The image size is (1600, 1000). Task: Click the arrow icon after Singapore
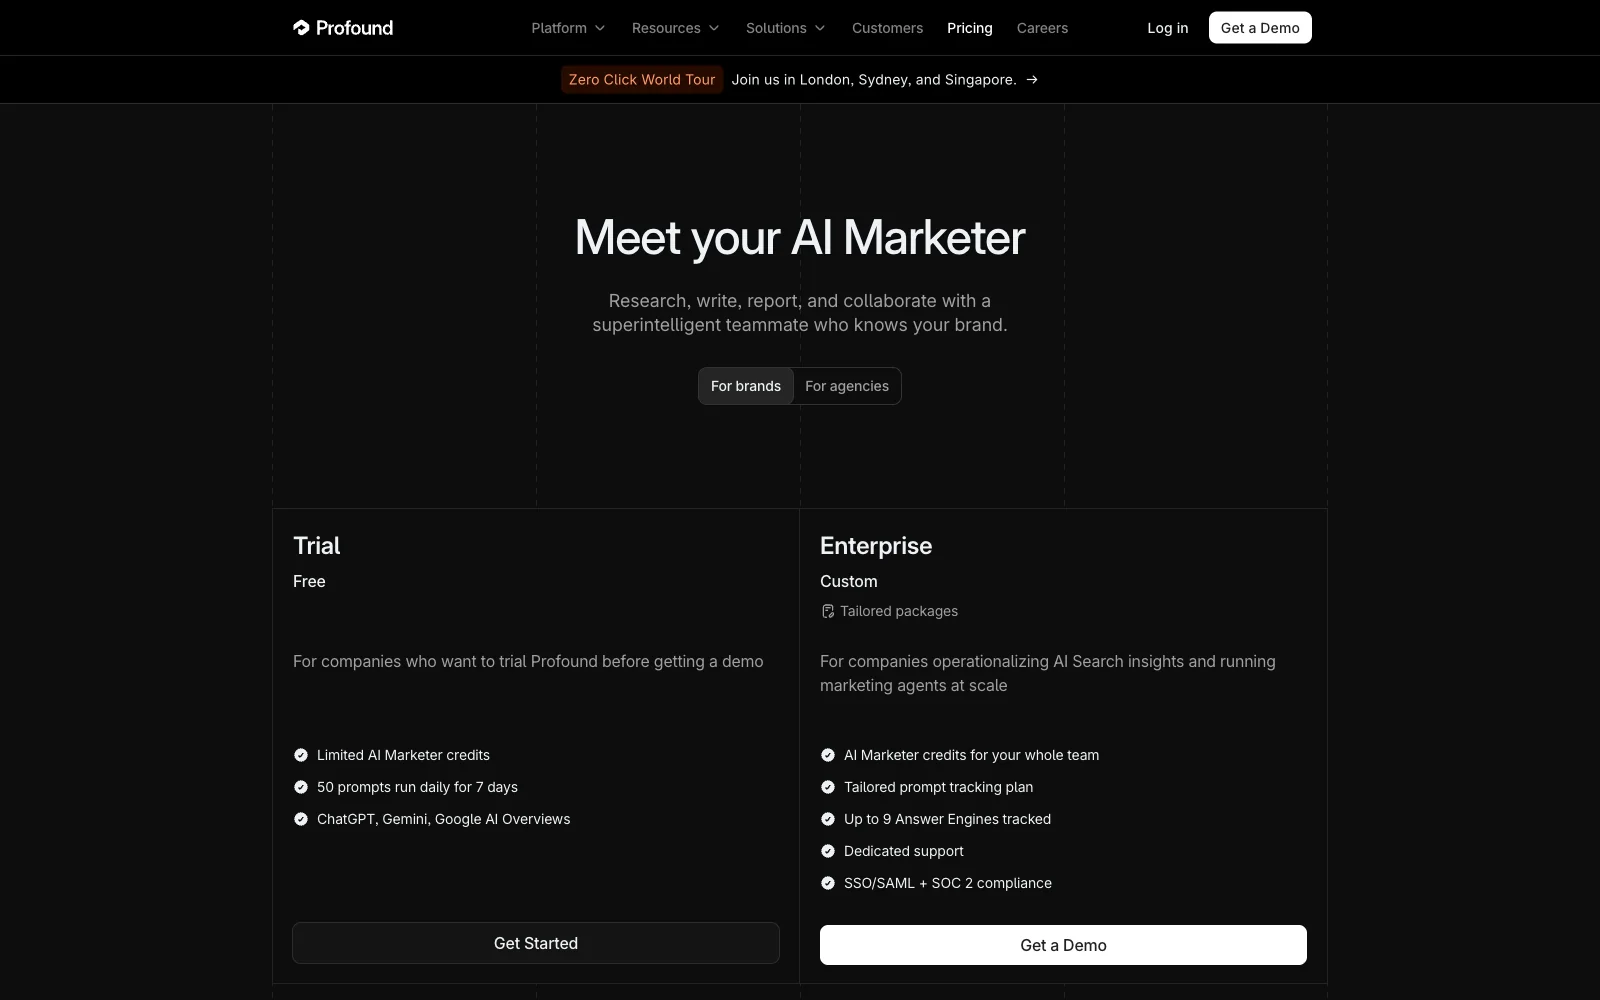point(1032,80)
